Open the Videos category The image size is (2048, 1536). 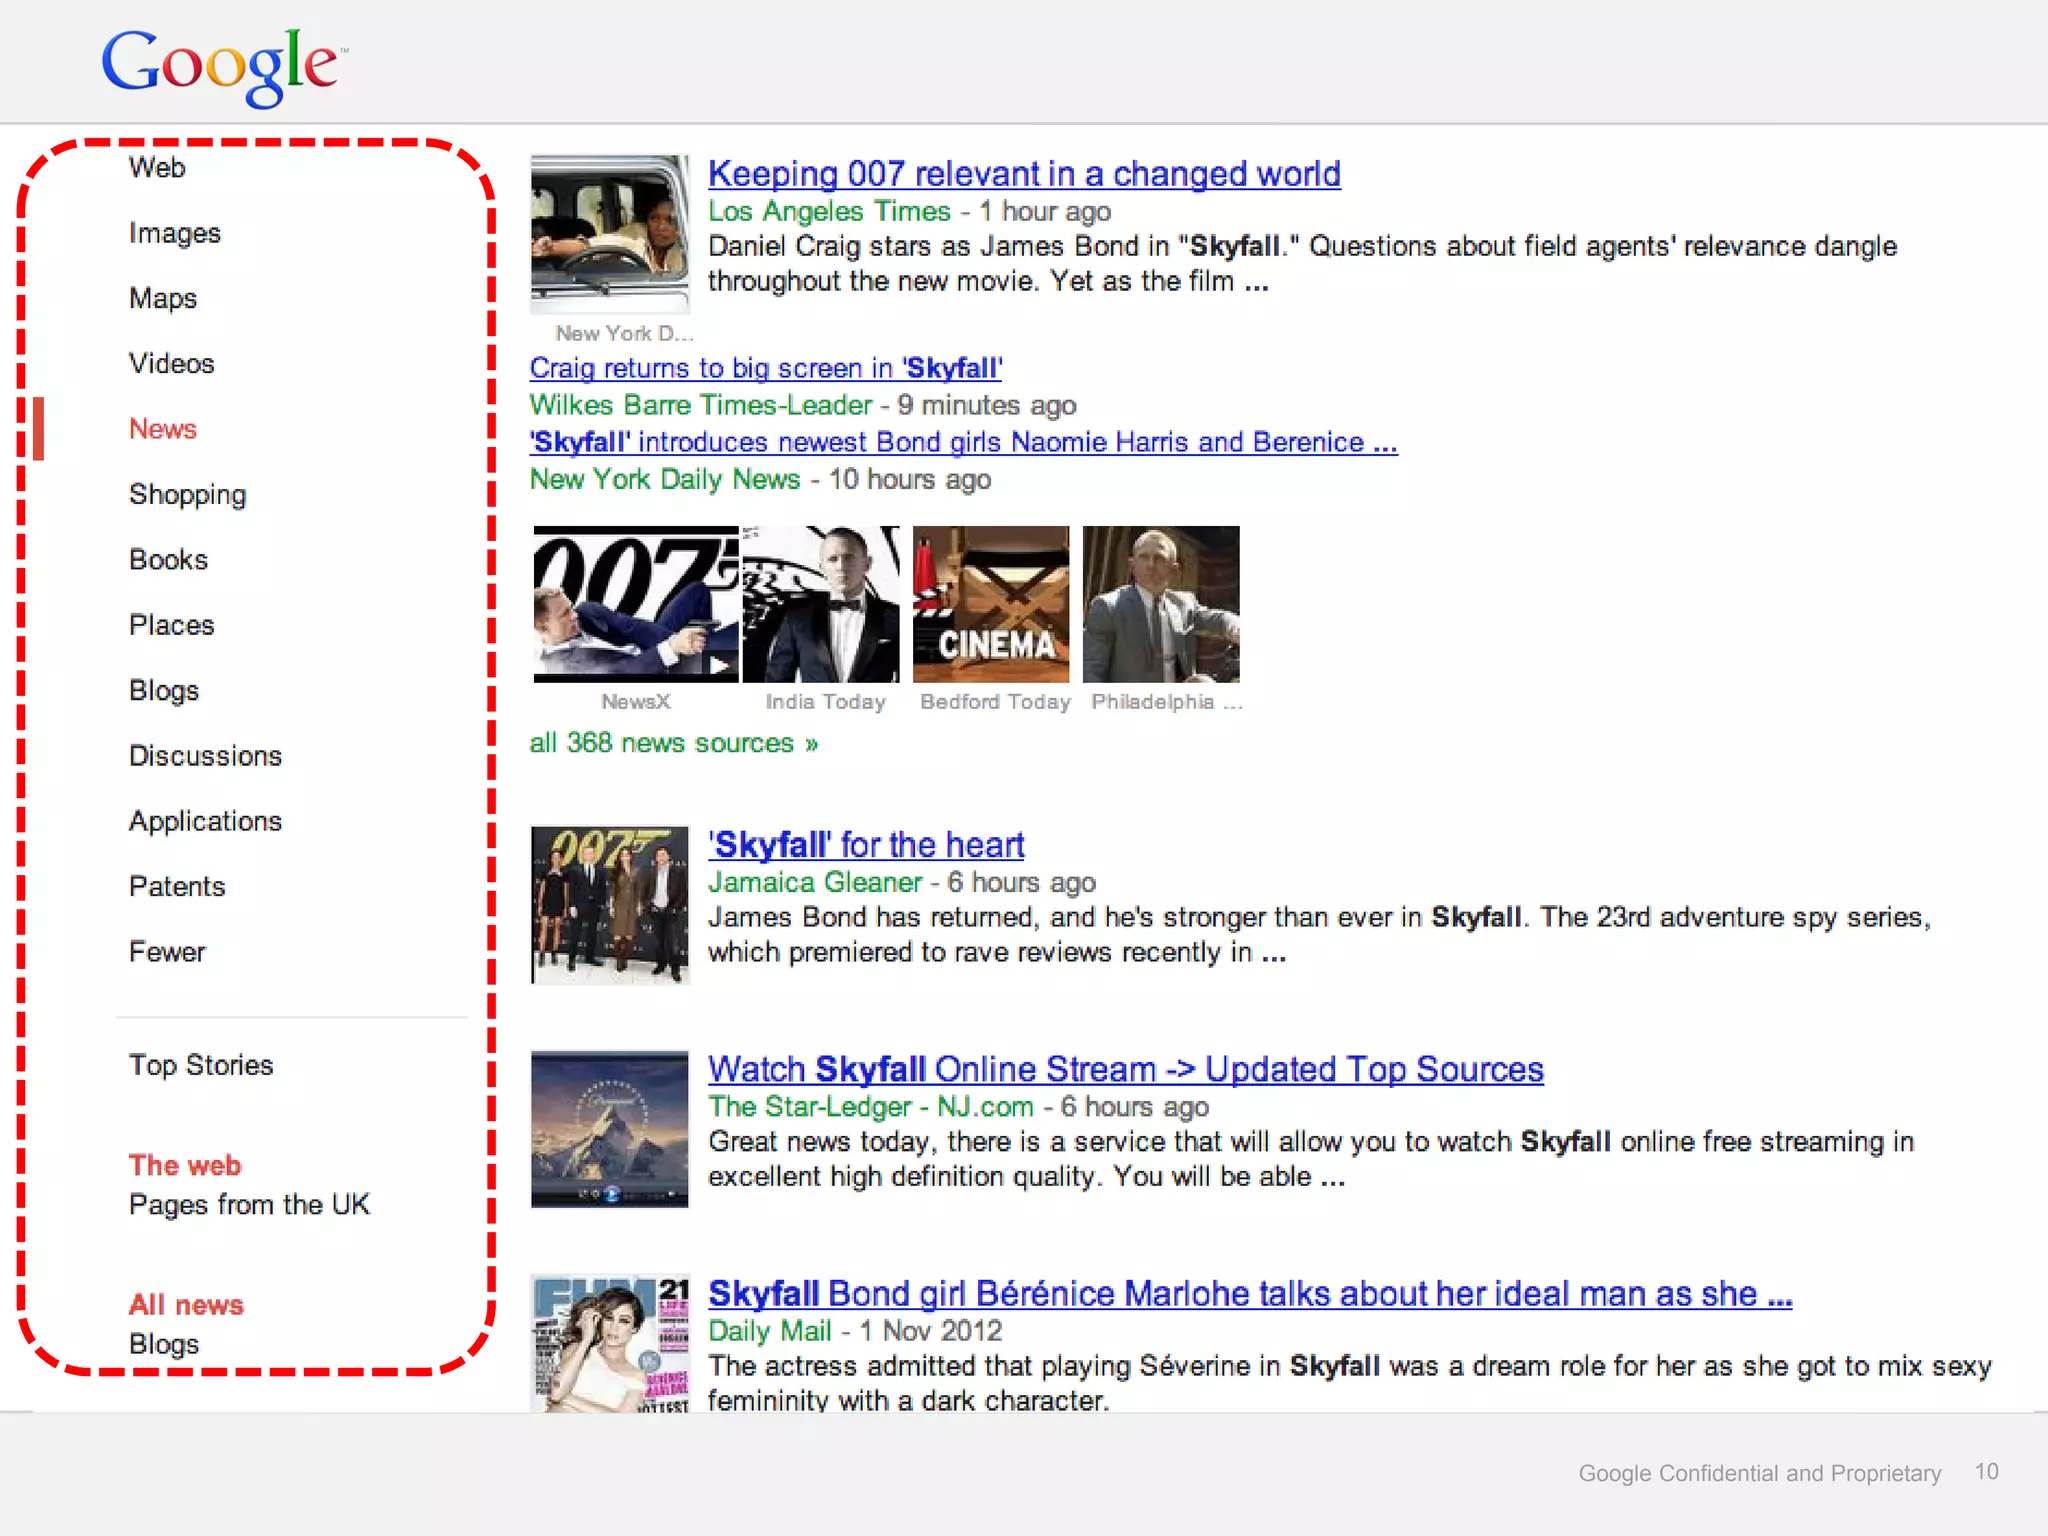pyautogui.click(x=171, y=363)
